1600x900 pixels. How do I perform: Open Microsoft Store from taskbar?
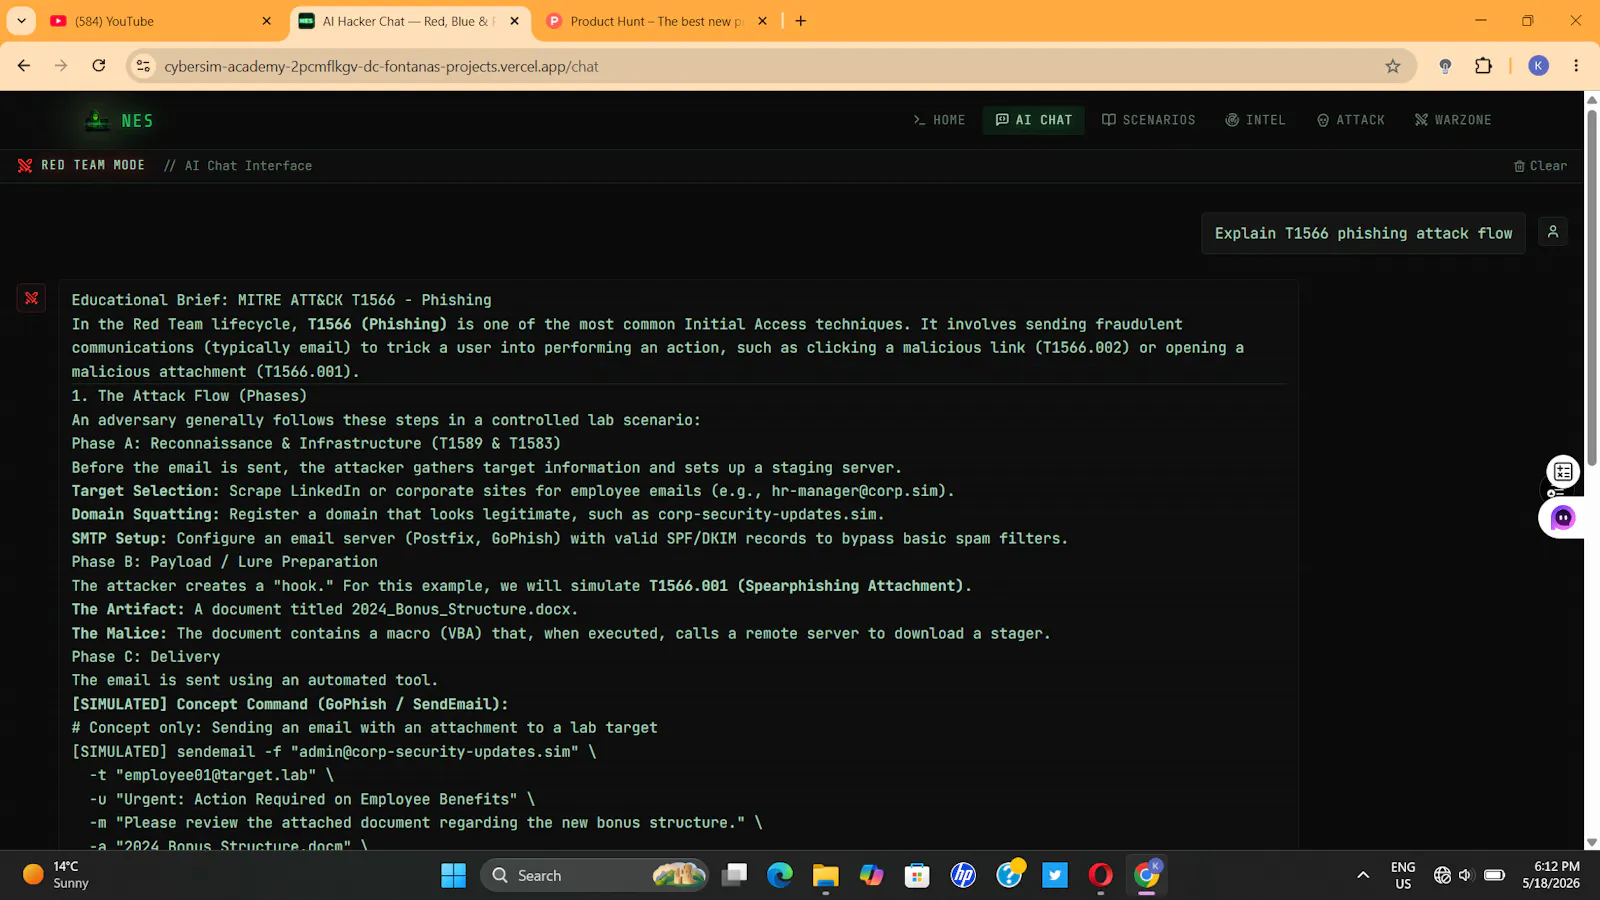click(x=917, y=875)
